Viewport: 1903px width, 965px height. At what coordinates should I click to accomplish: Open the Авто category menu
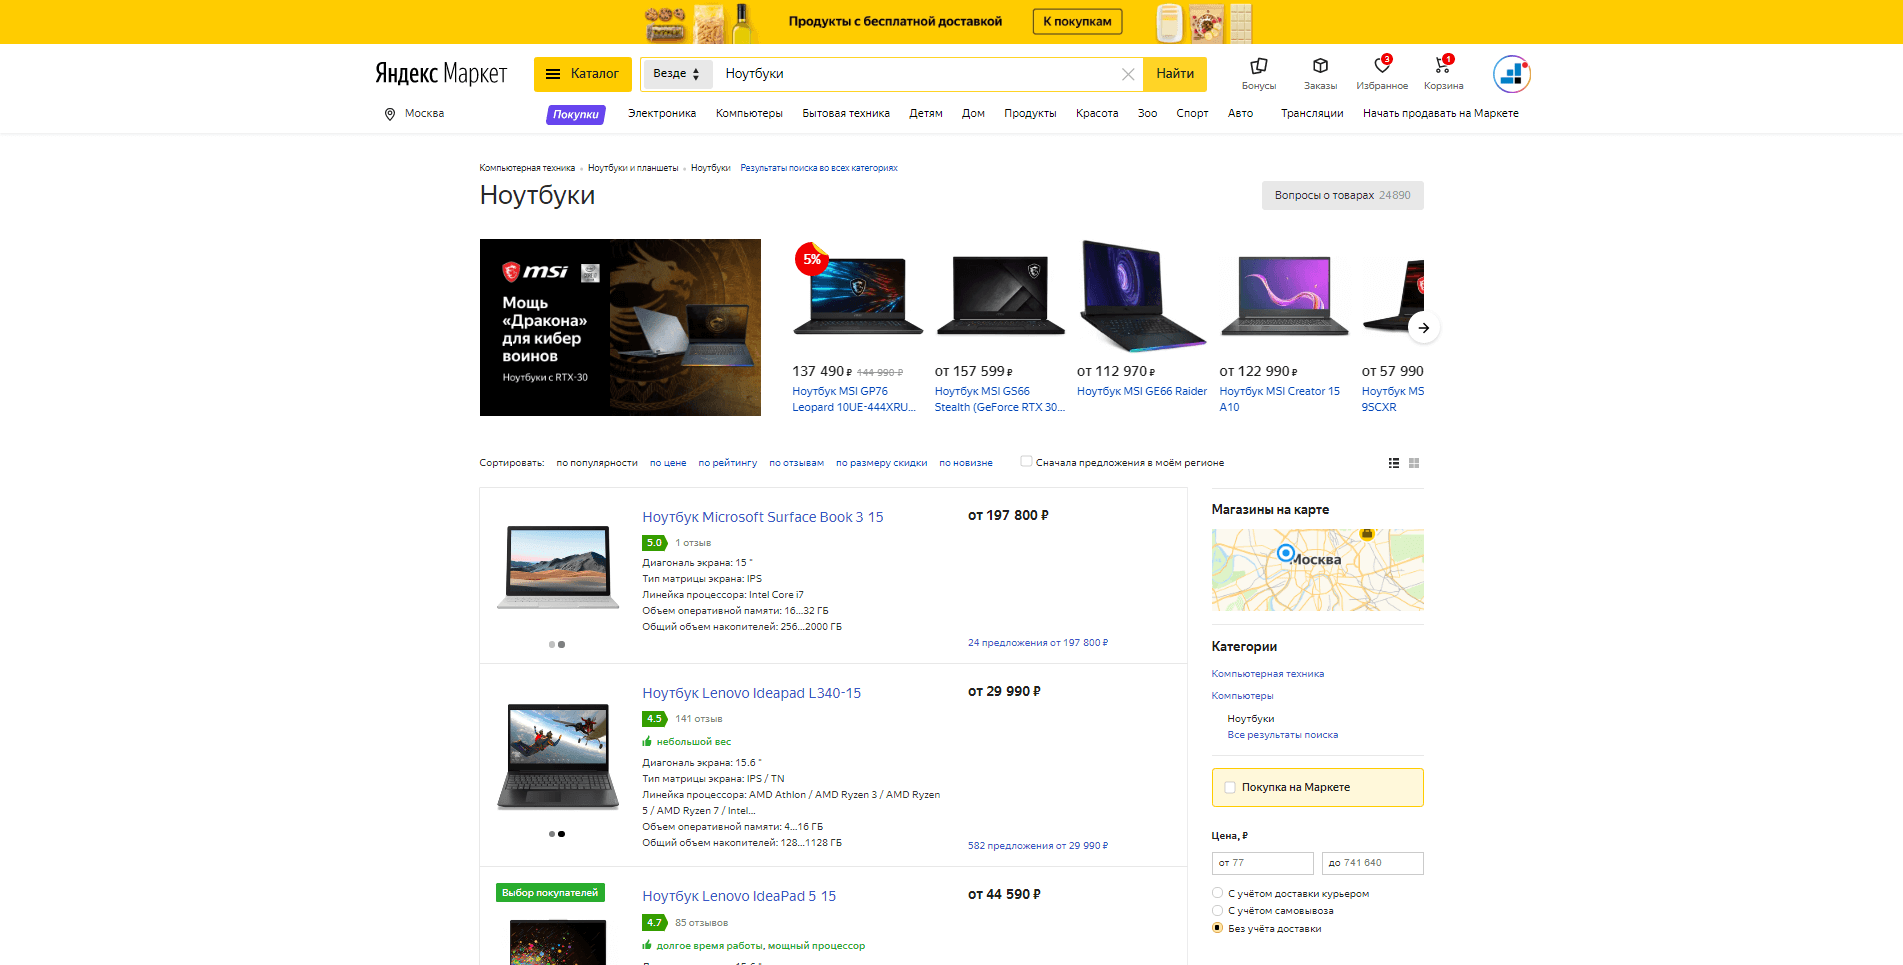pyautogui.click(x=1240, y=114)
